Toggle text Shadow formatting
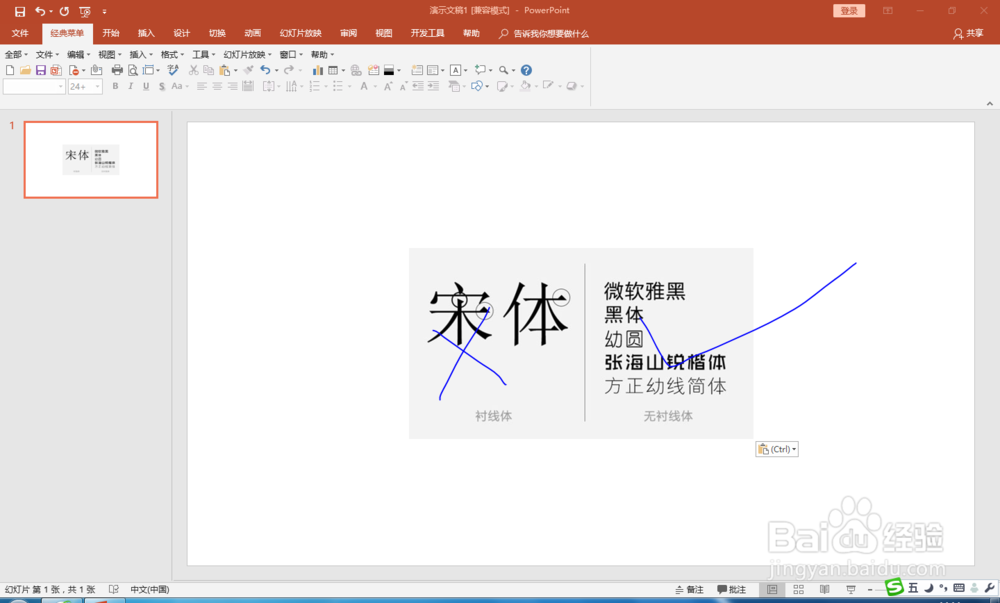 point(162,86)
